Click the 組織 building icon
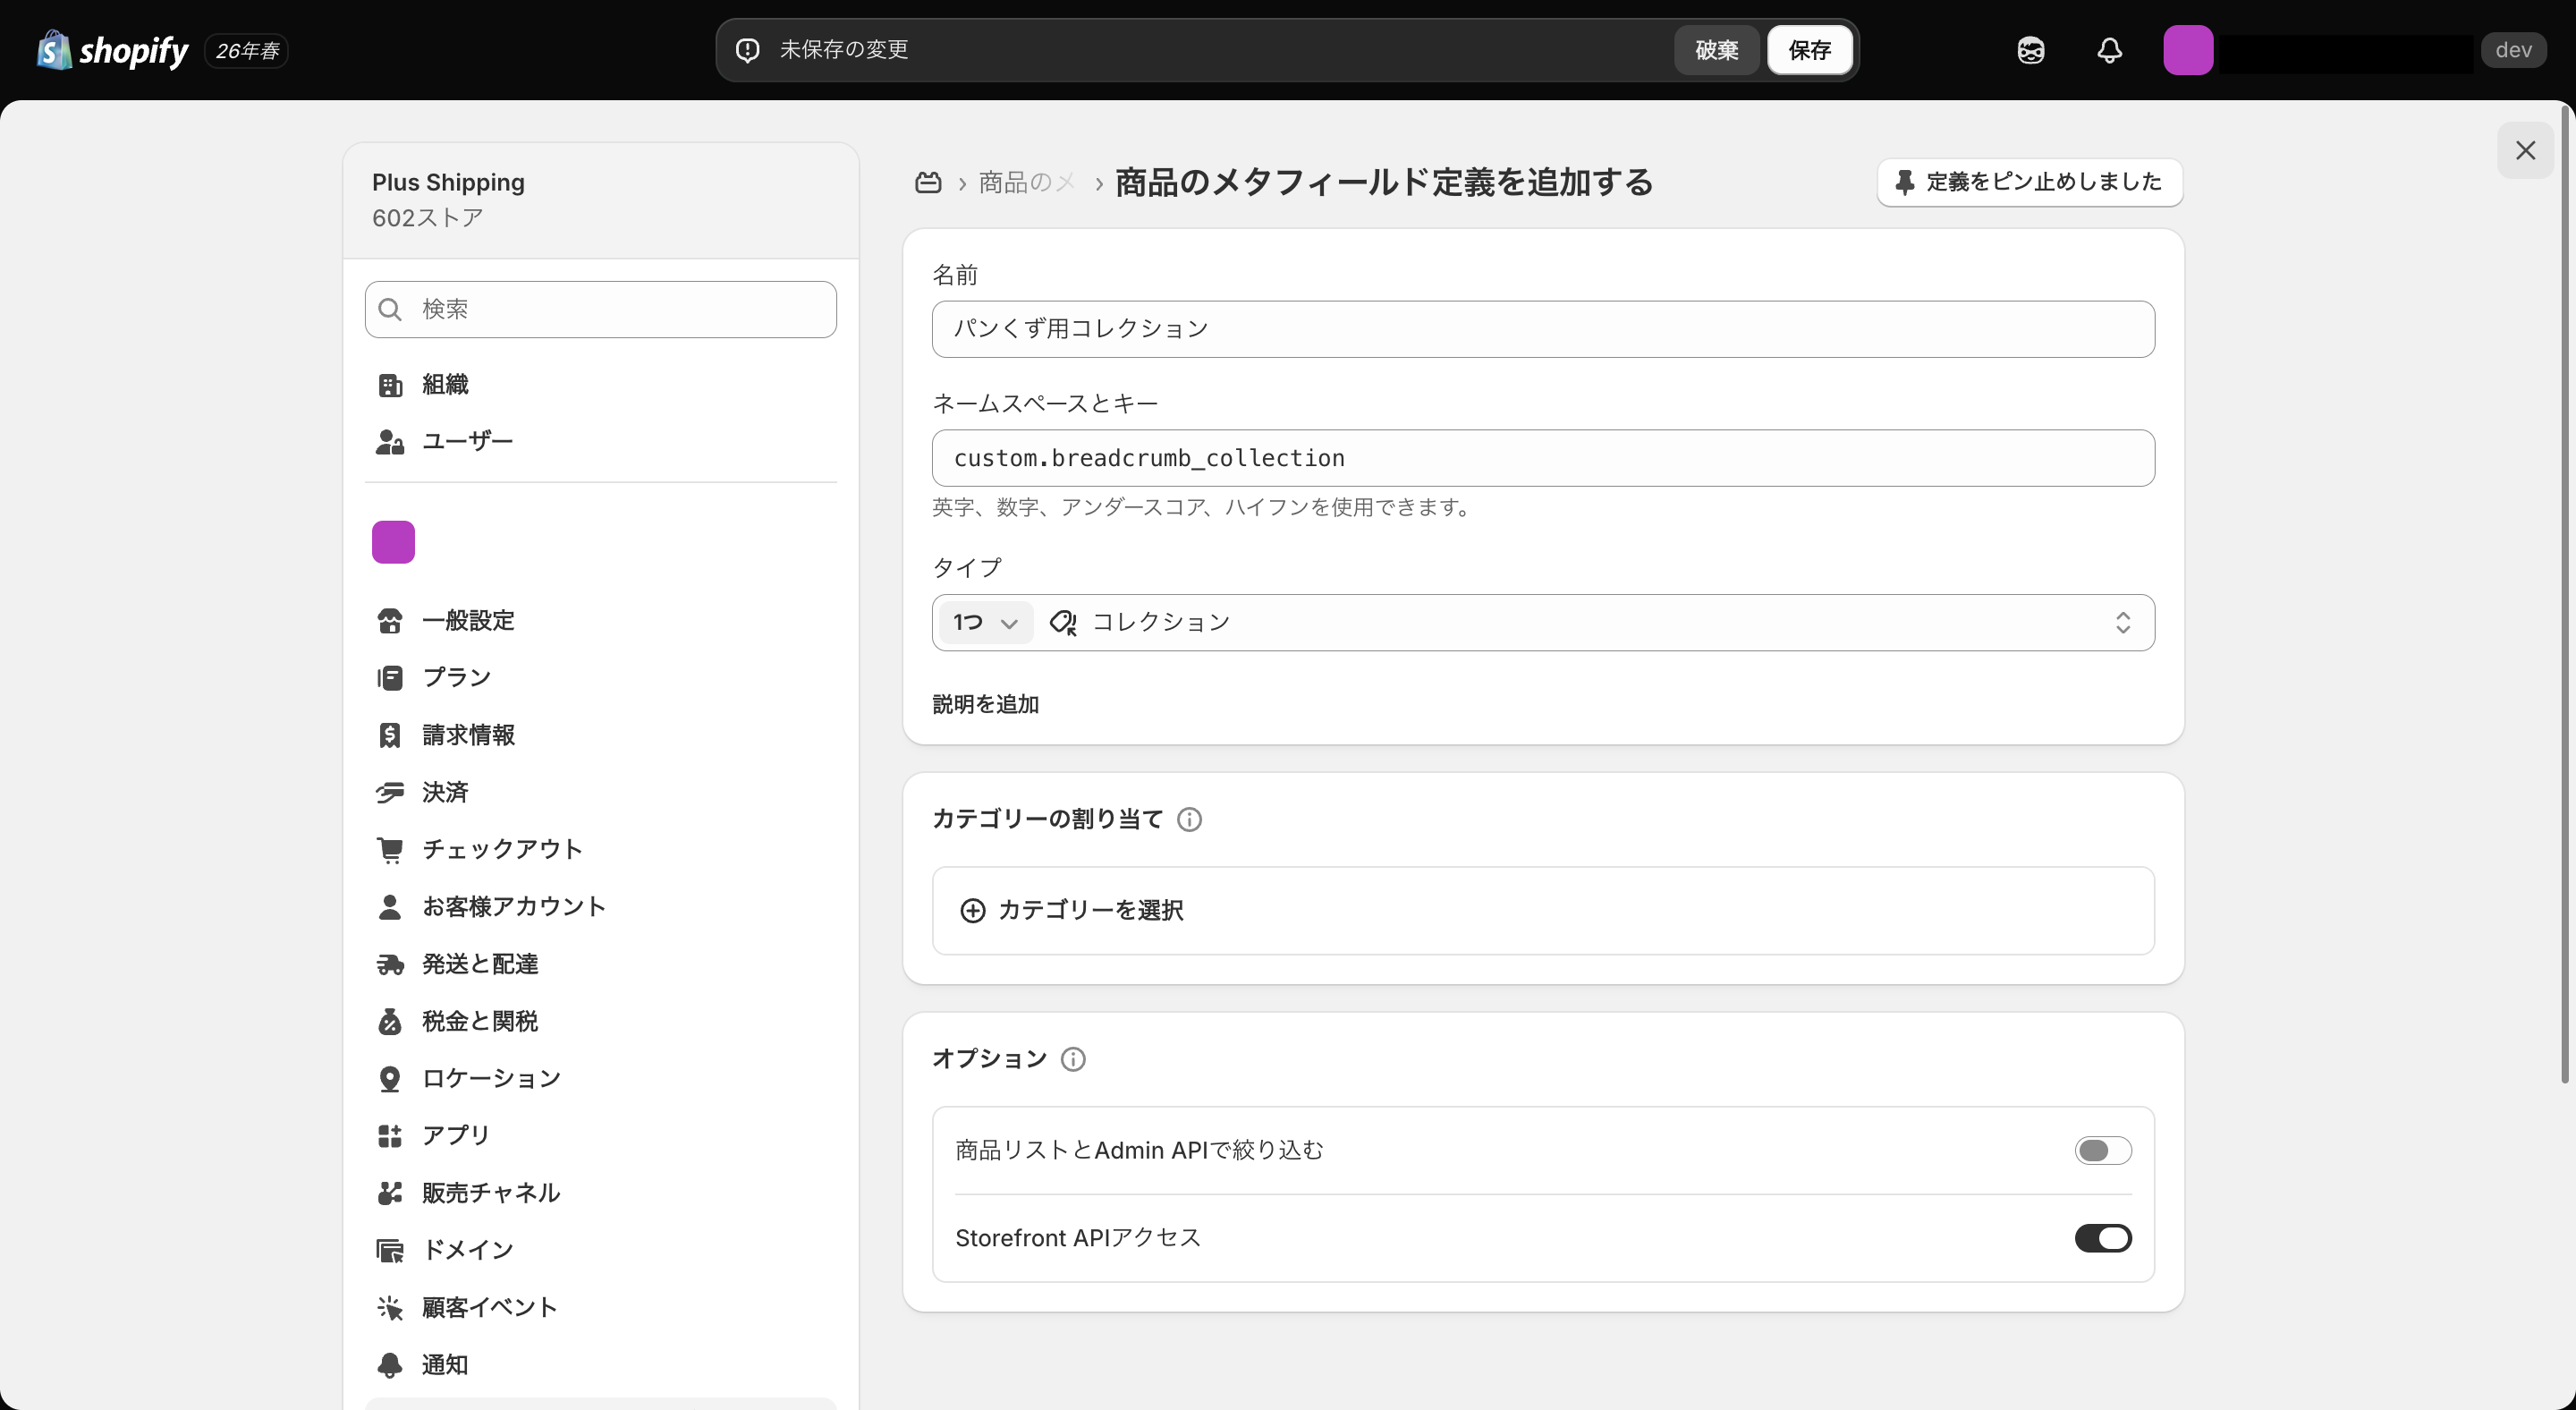 click(x=390, y=385)
